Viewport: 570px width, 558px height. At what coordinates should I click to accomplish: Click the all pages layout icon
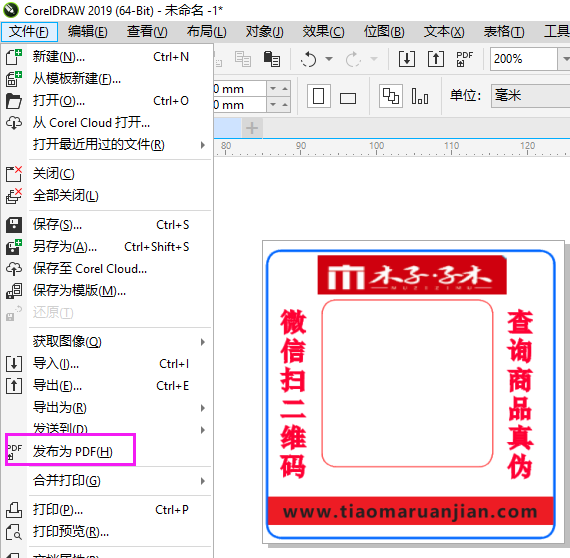[391, 96]
